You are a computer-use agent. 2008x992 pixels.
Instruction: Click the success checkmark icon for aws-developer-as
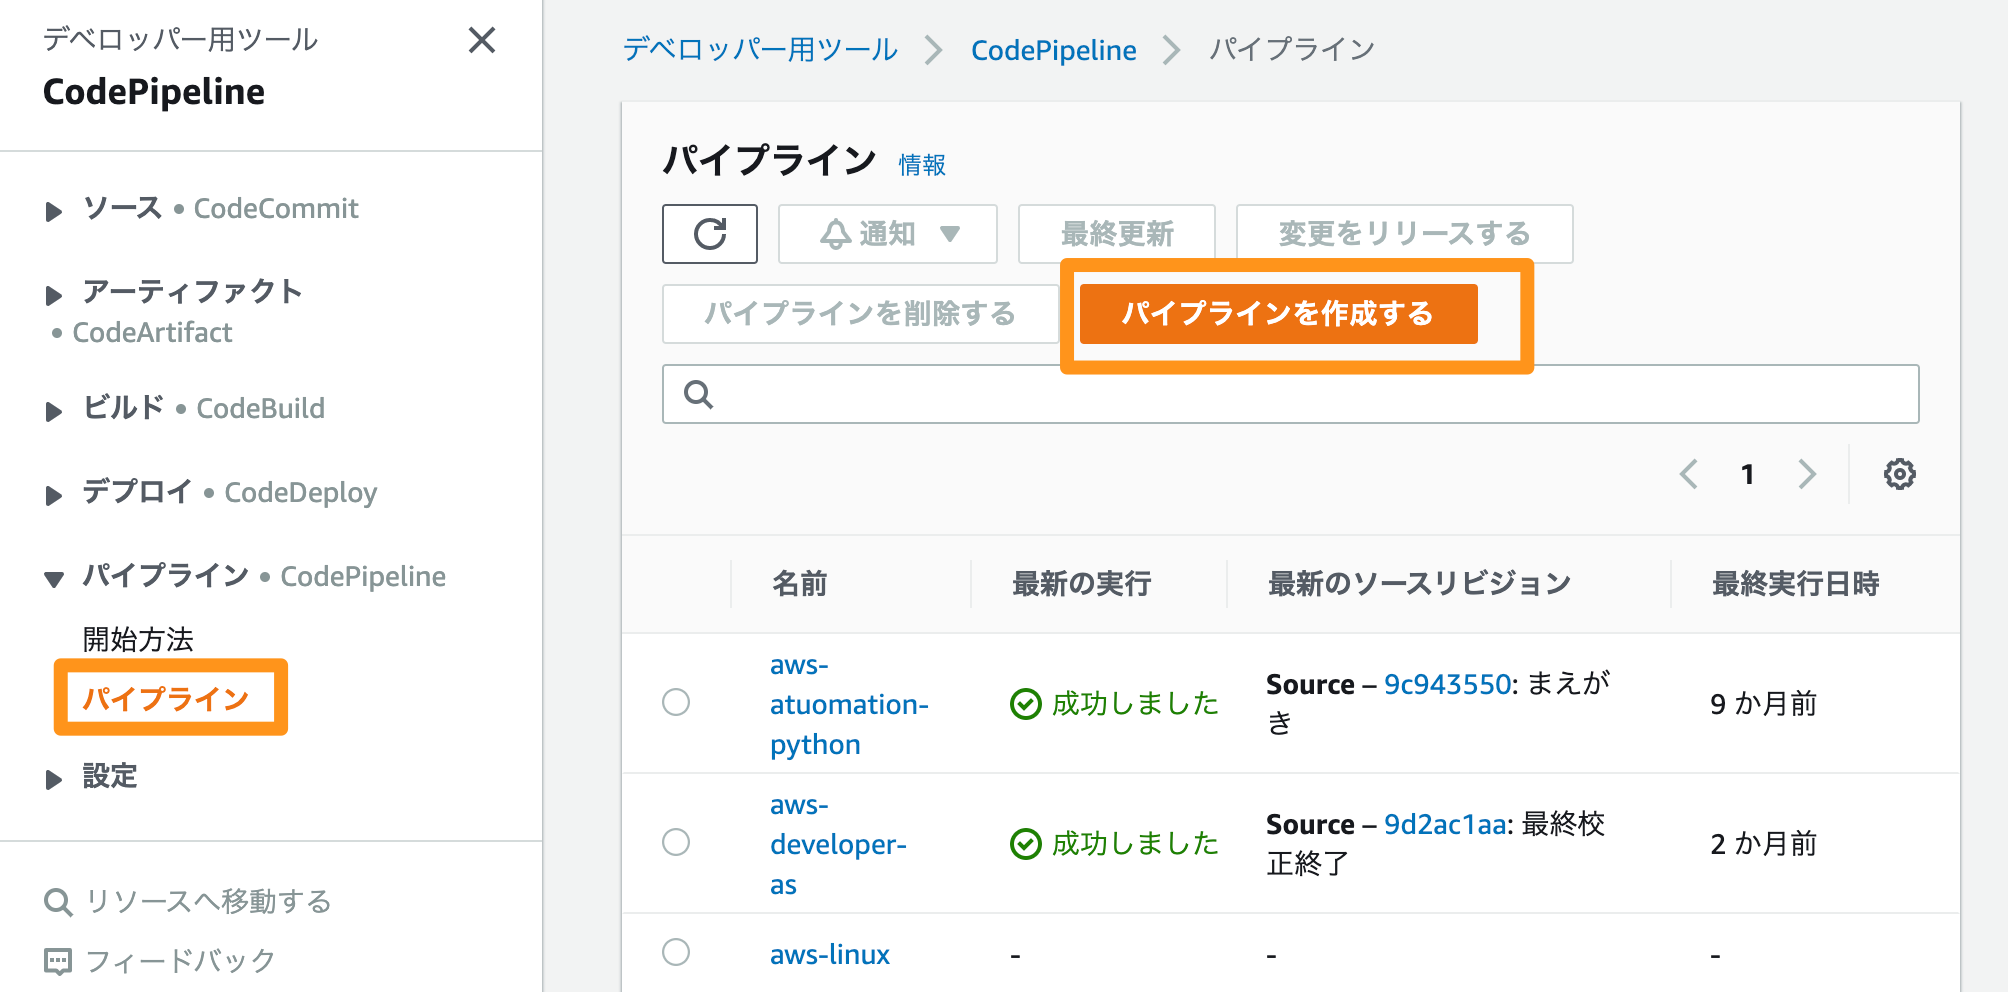pyautogui.click(x=1026, y=844)
